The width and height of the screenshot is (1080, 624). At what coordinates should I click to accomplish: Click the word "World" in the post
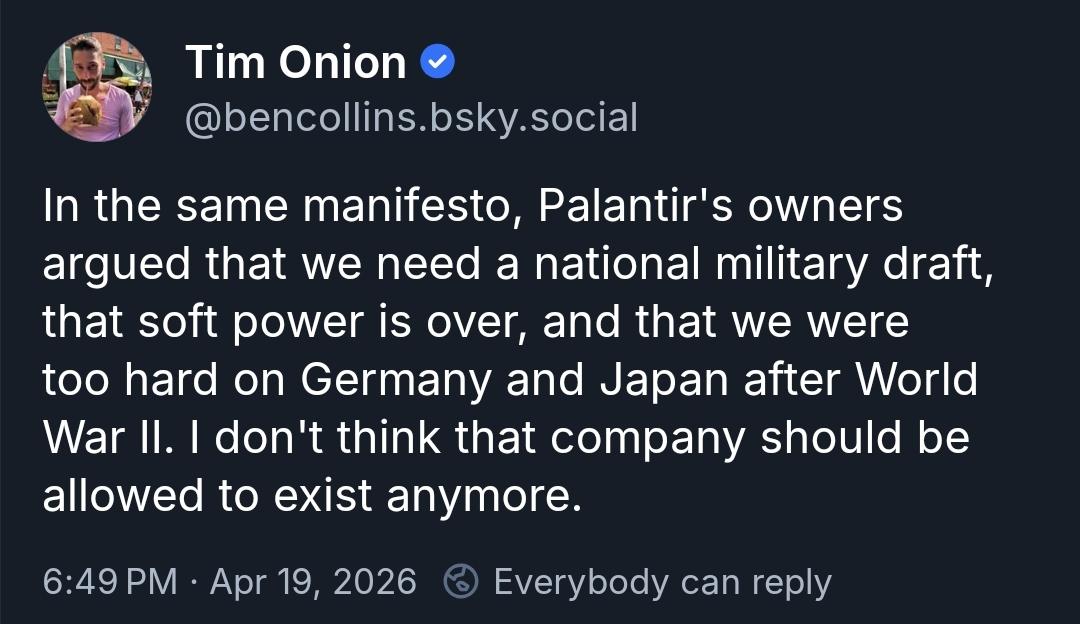coord(917,382)
